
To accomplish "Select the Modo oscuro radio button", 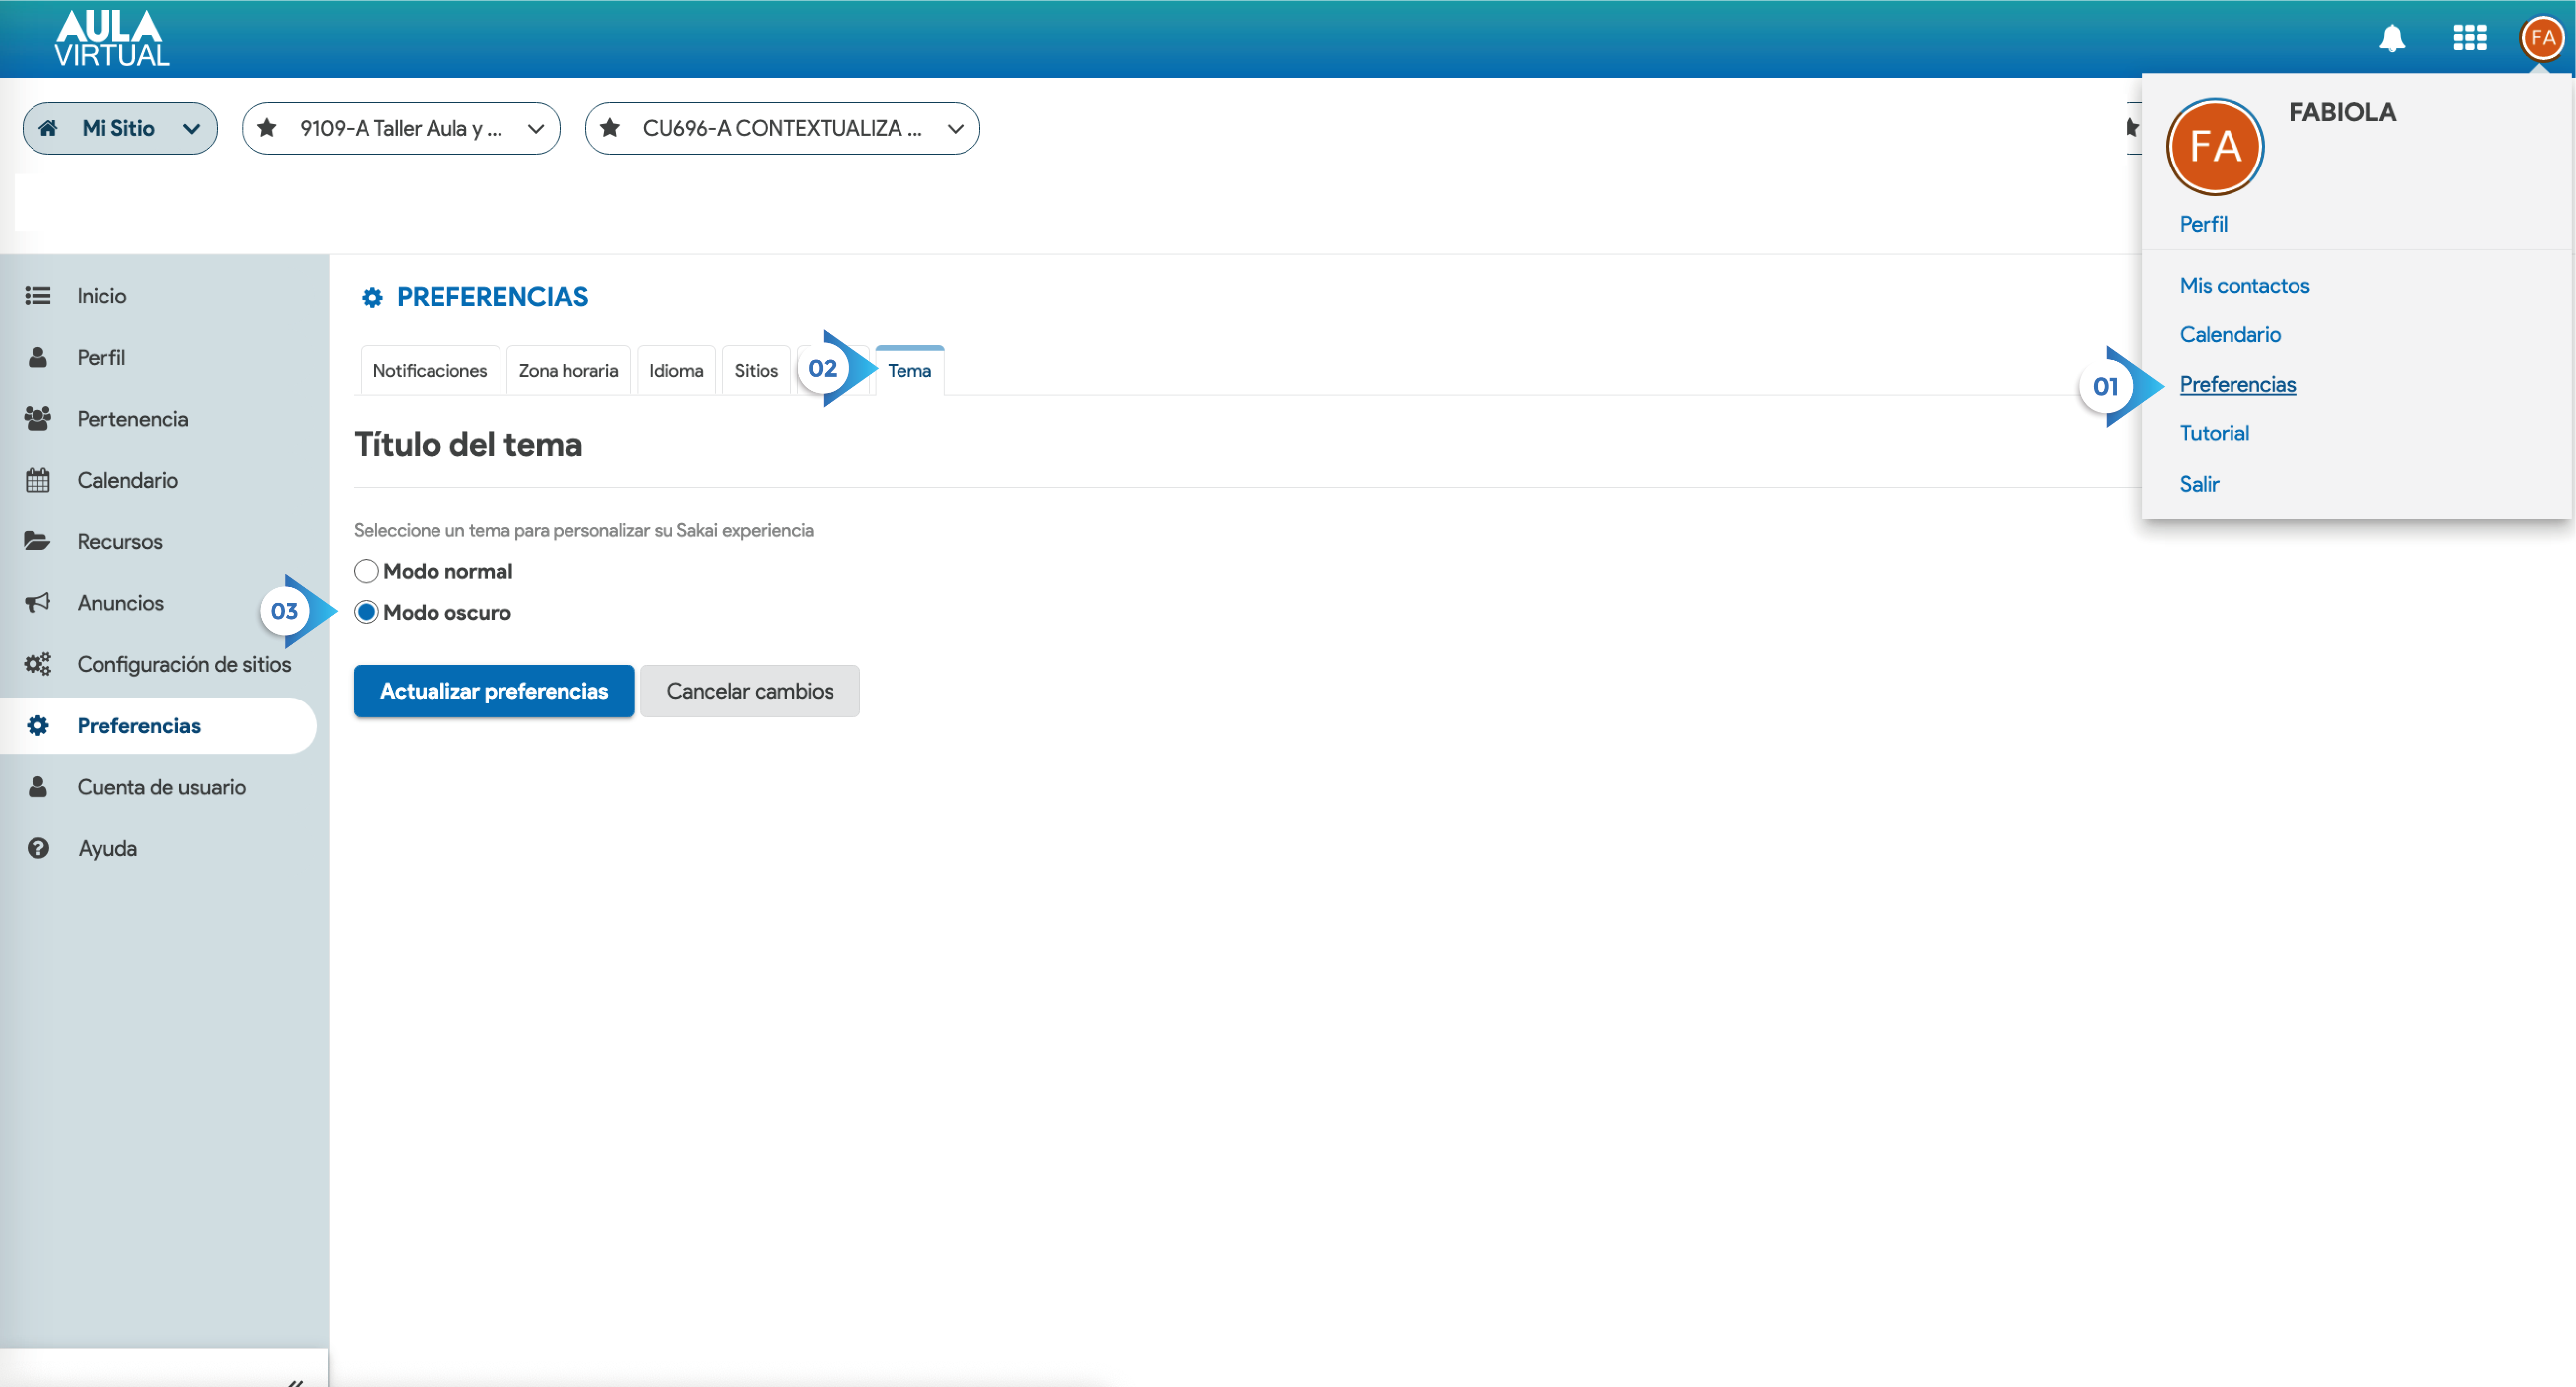I will tap(366, 612).
